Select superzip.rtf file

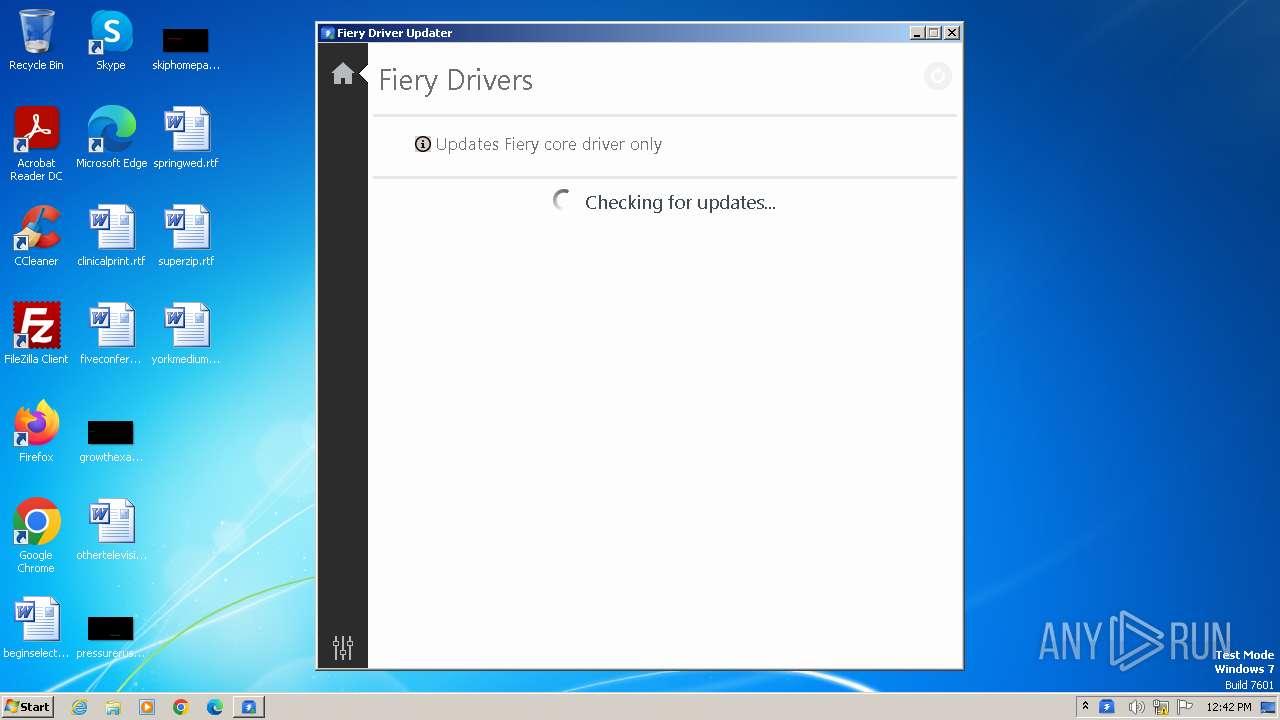186,236
